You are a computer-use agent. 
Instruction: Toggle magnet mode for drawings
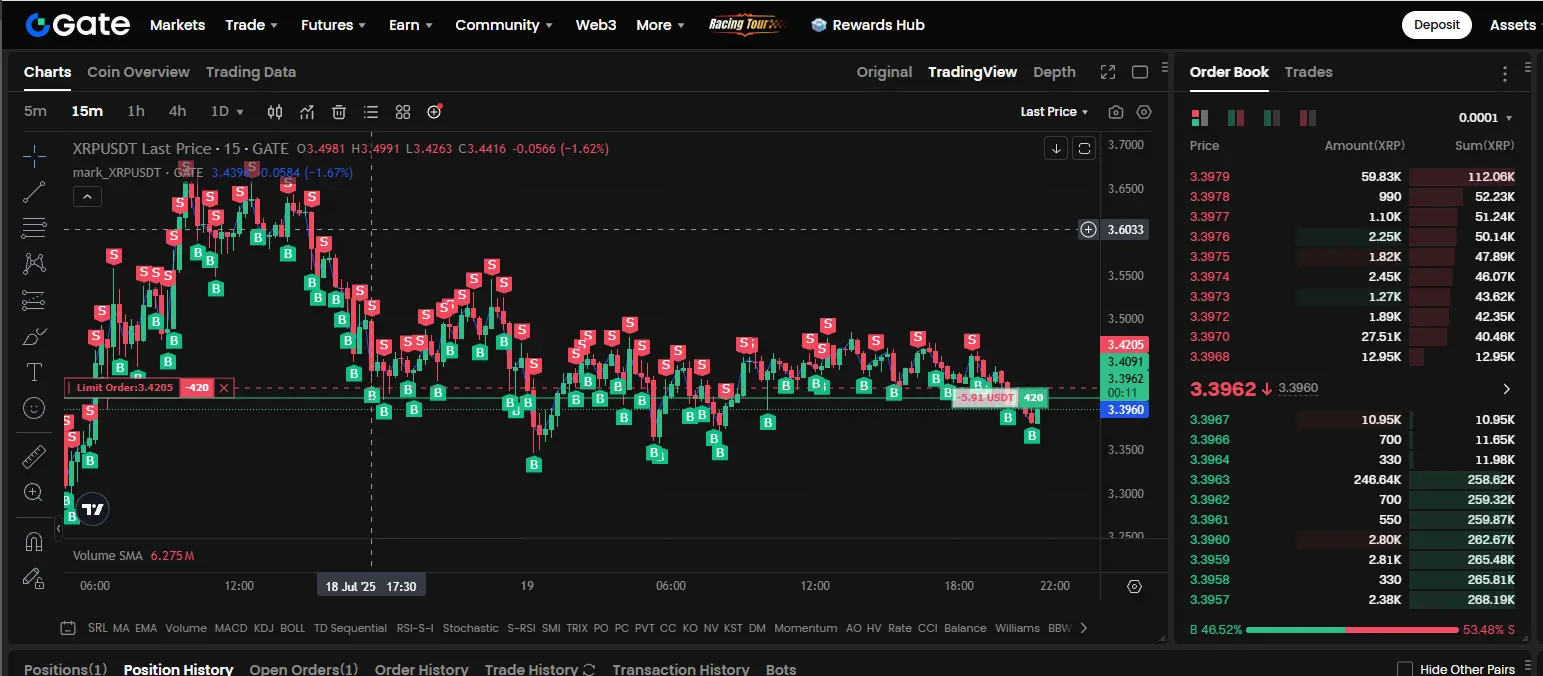click(x=34, y=542)
